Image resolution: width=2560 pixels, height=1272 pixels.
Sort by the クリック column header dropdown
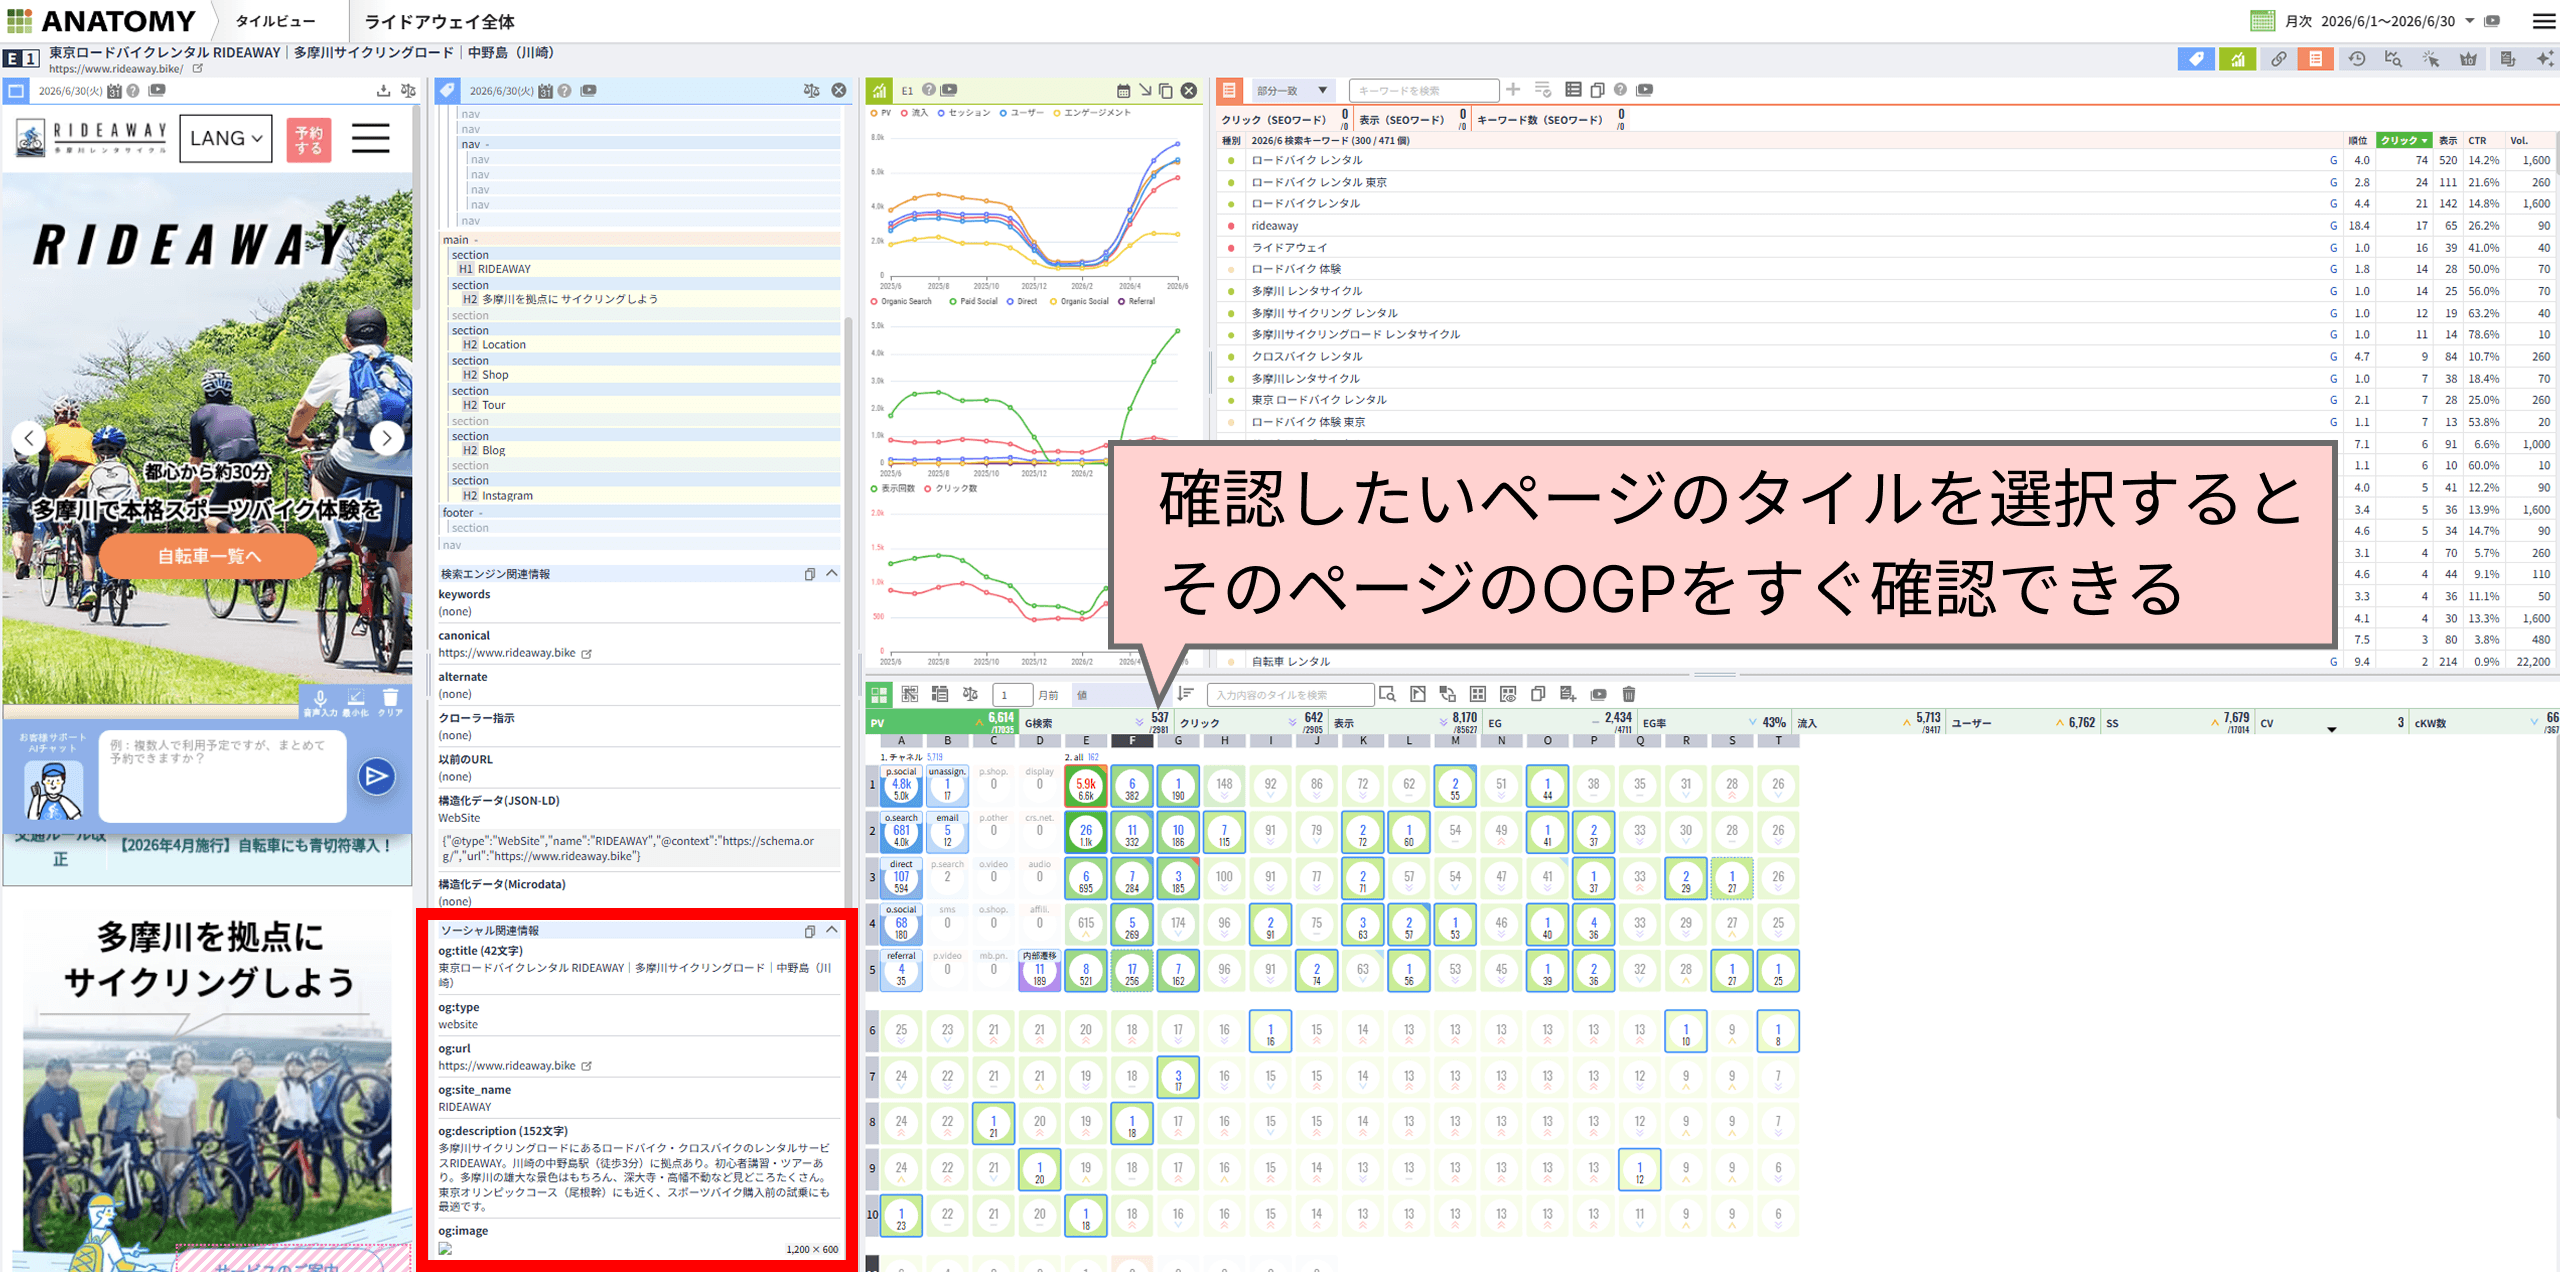[x=2402, y=141]
